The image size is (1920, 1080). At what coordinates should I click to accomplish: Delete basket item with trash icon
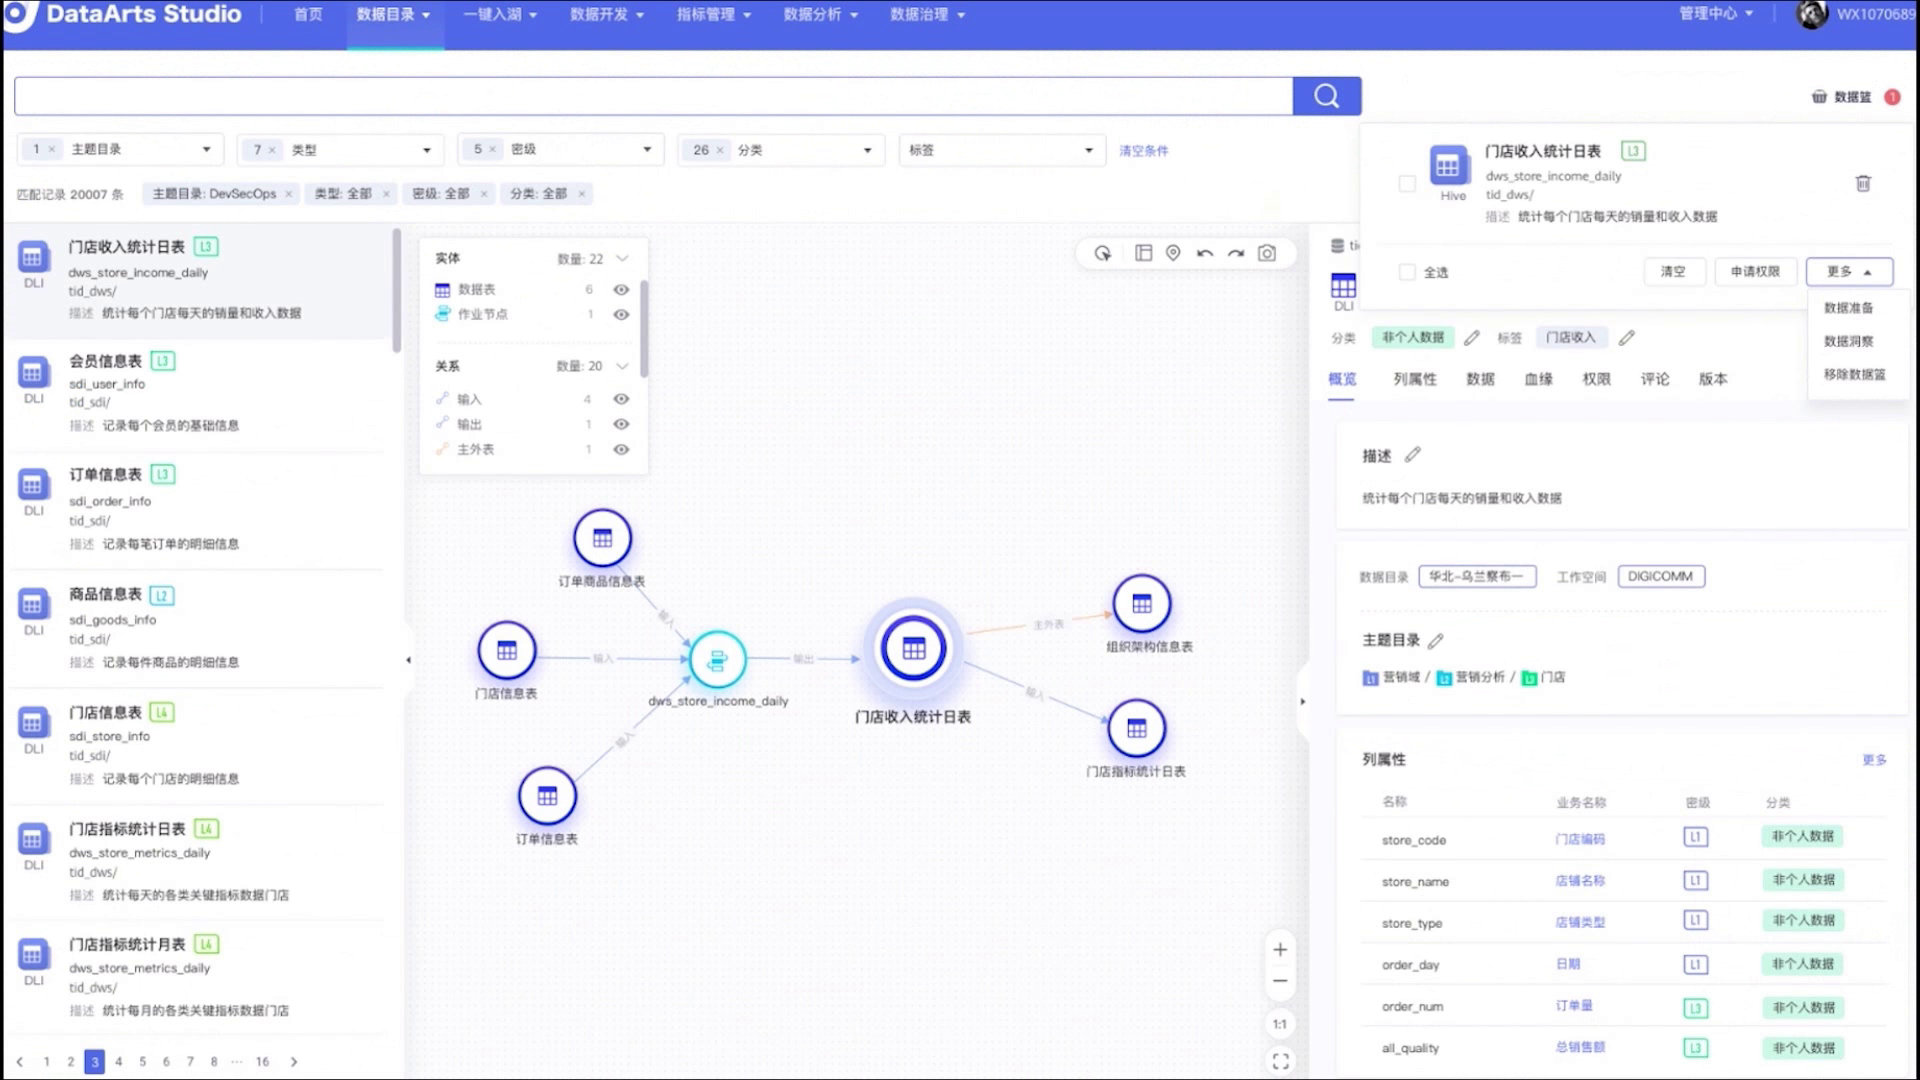pos(1863,183)
